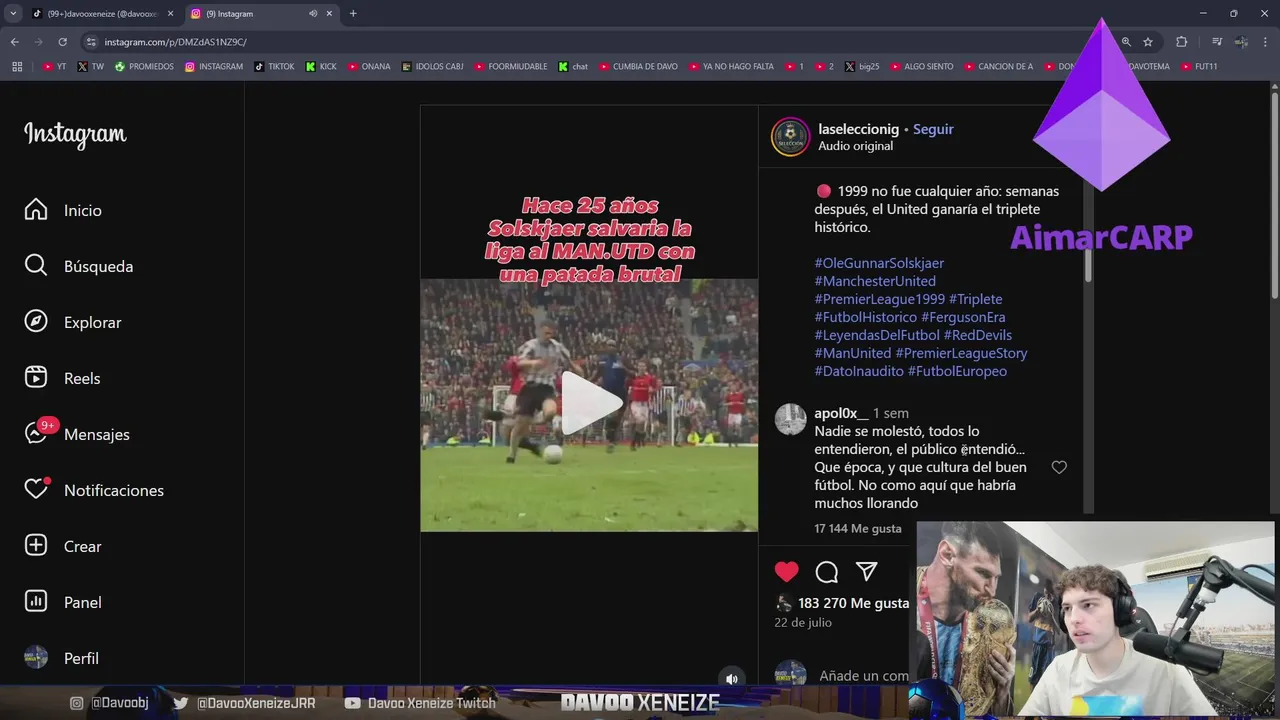The image size is (1280, 720).
Task: Expand the tab search dropdown
Action: 13,14
